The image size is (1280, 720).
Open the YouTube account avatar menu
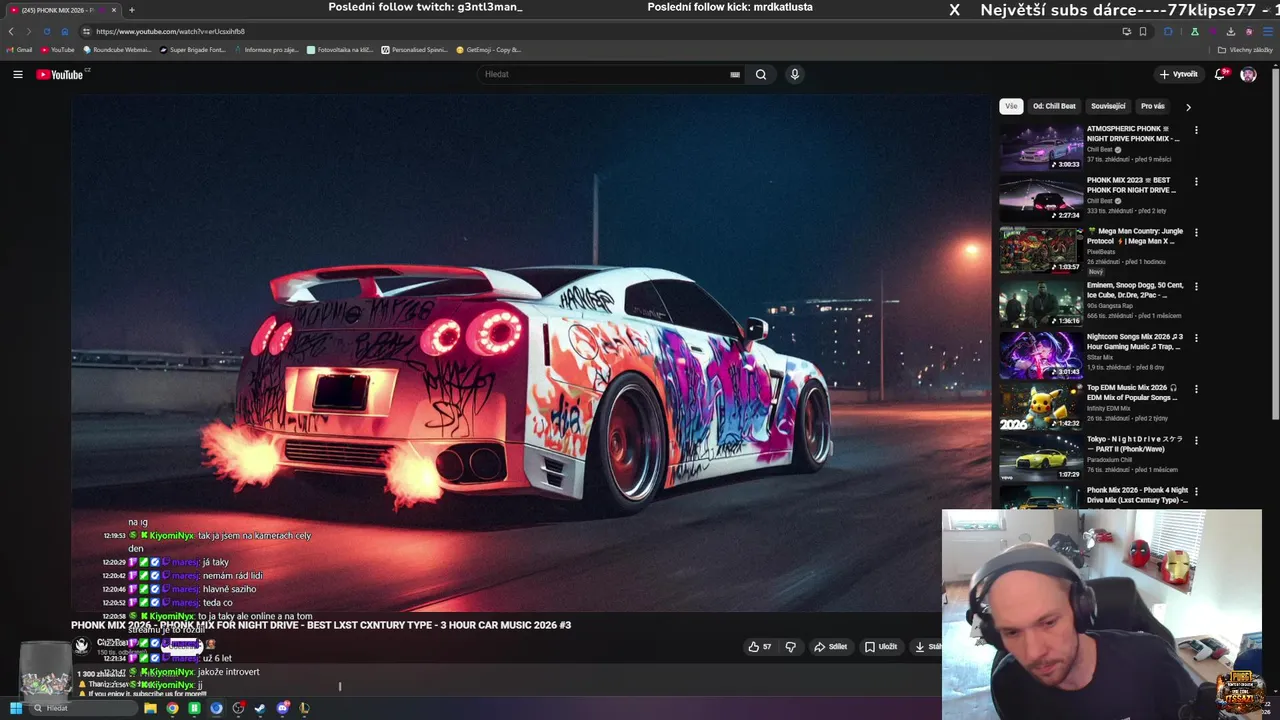[x=1248, y=74]
